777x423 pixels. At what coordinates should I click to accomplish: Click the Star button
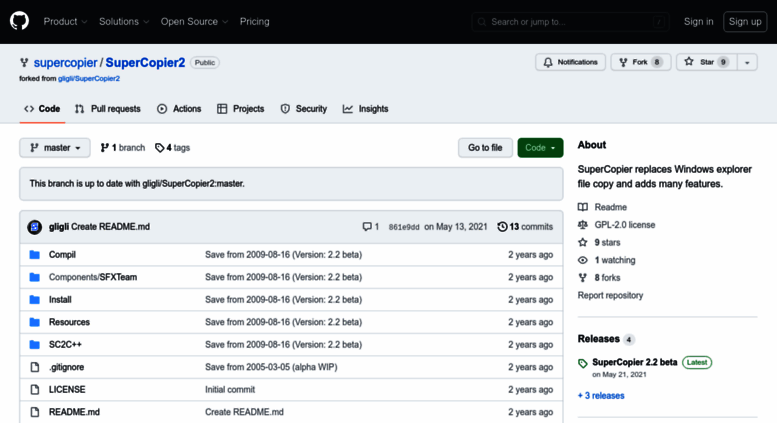tap(707, 62)
